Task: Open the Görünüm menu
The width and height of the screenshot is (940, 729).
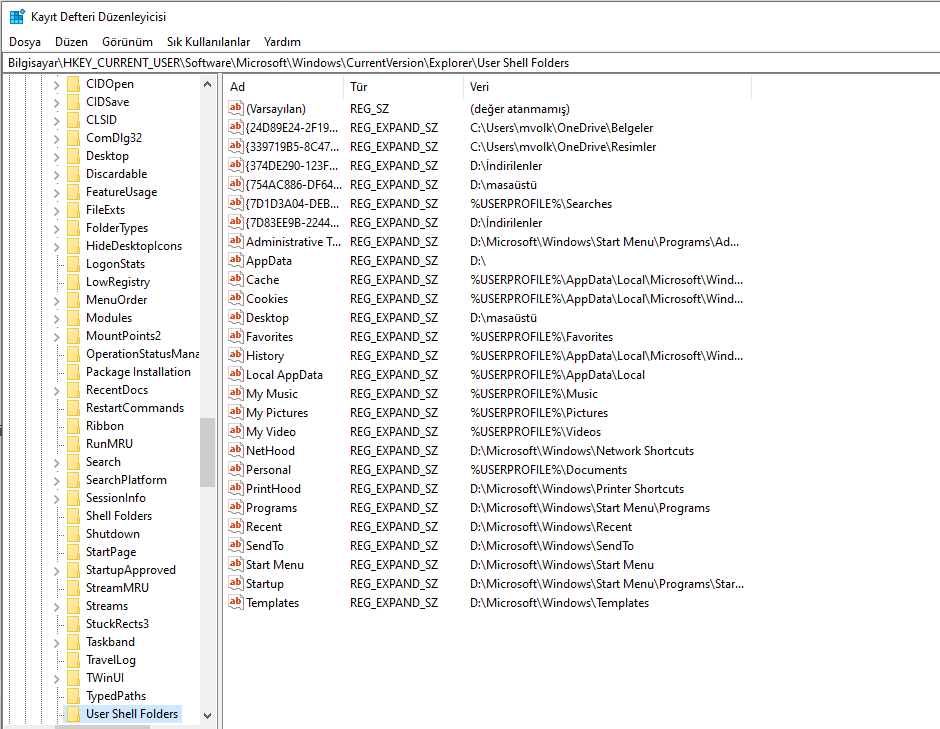Action: coord(127,41)
